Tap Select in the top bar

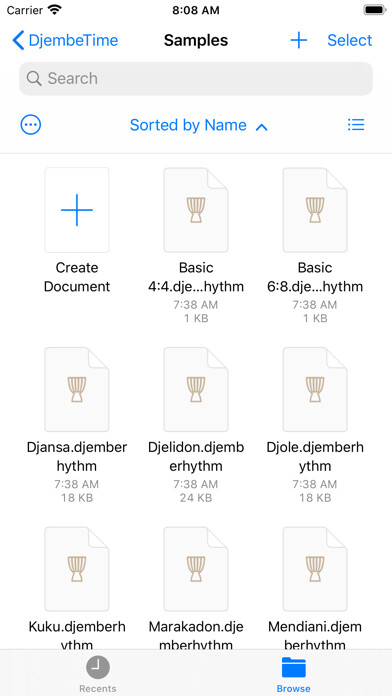tap(350, 40)
